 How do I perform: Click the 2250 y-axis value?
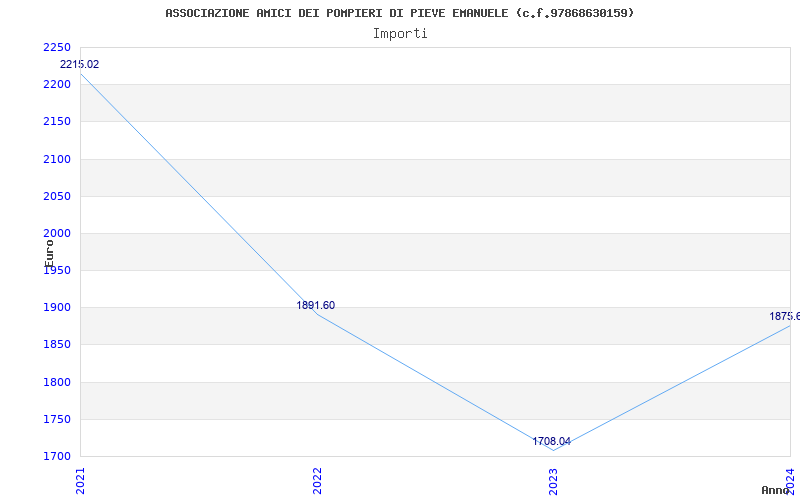coord(57,47)
